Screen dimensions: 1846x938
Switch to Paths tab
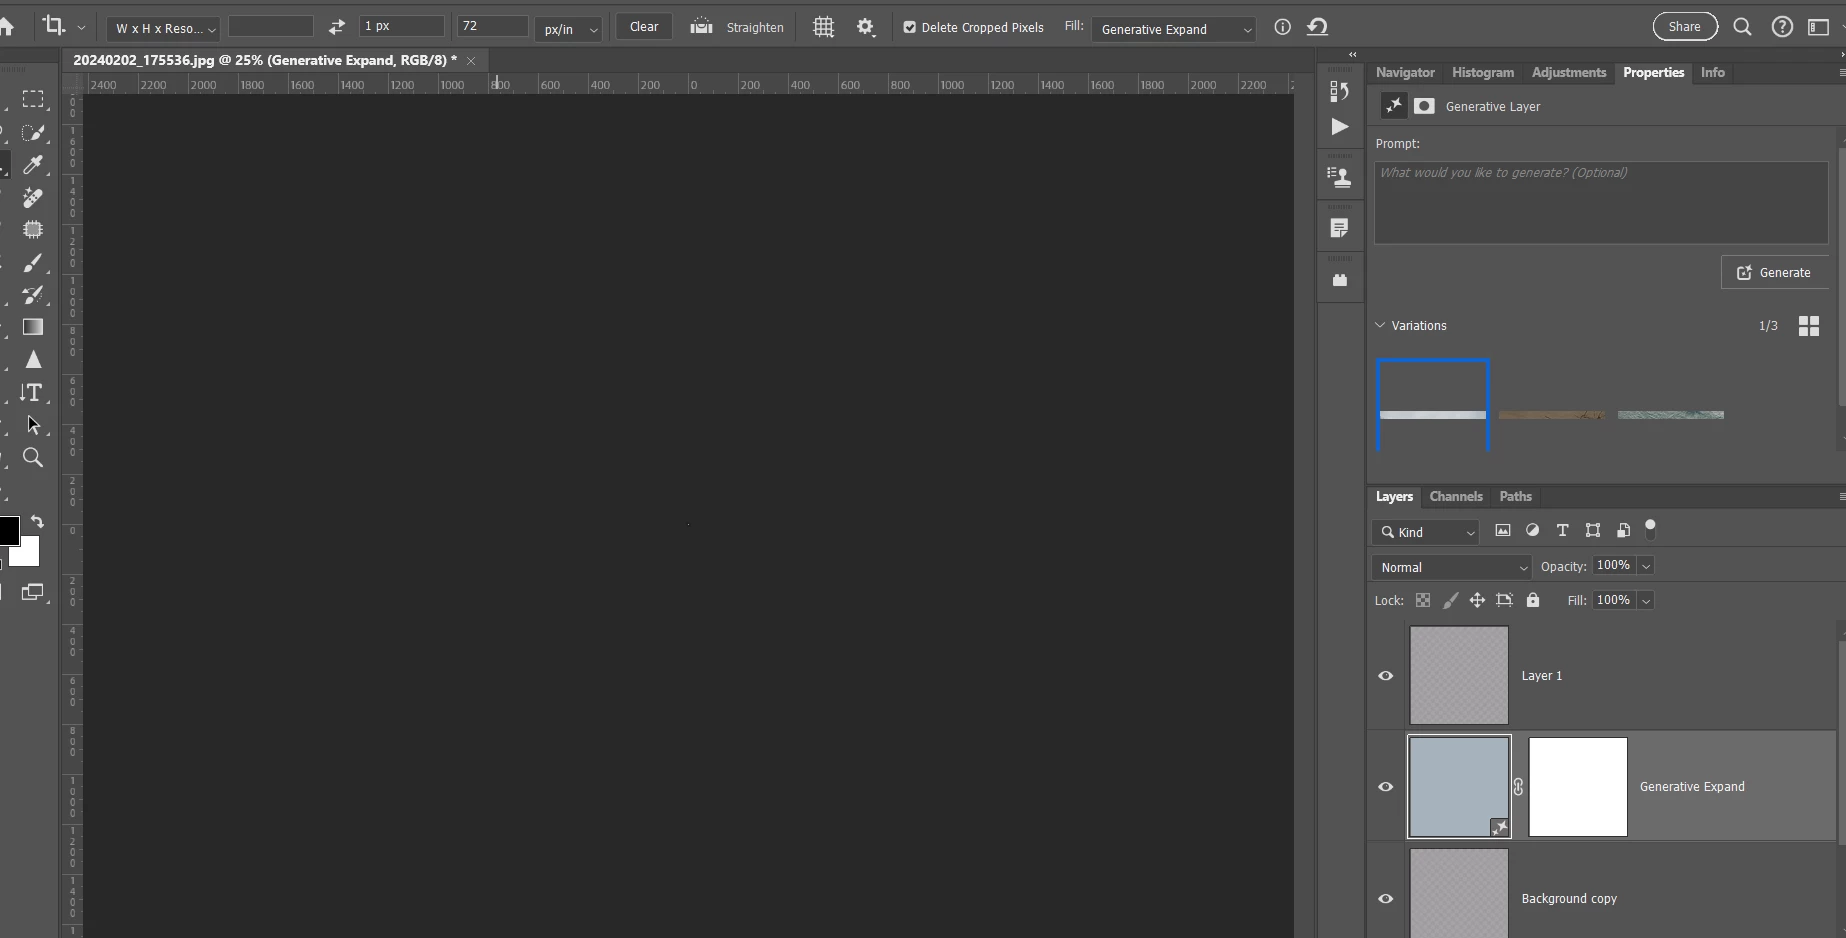click(1516, 497)
